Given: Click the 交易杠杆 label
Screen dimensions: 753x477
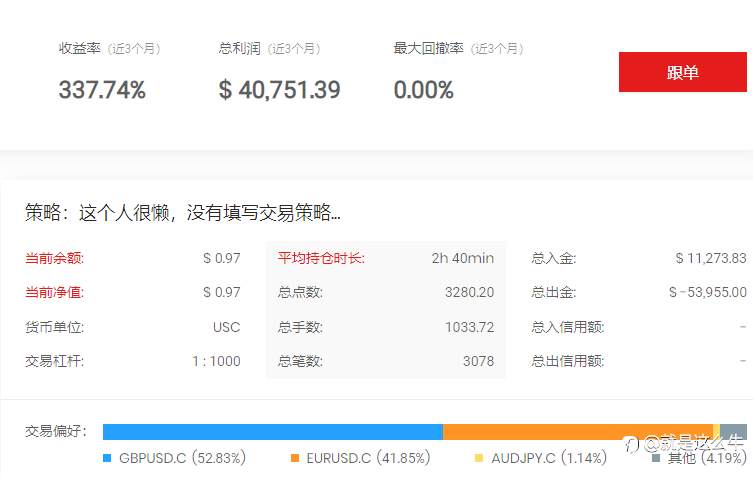Looking at the screenshot, I should (x=54, y=361).
